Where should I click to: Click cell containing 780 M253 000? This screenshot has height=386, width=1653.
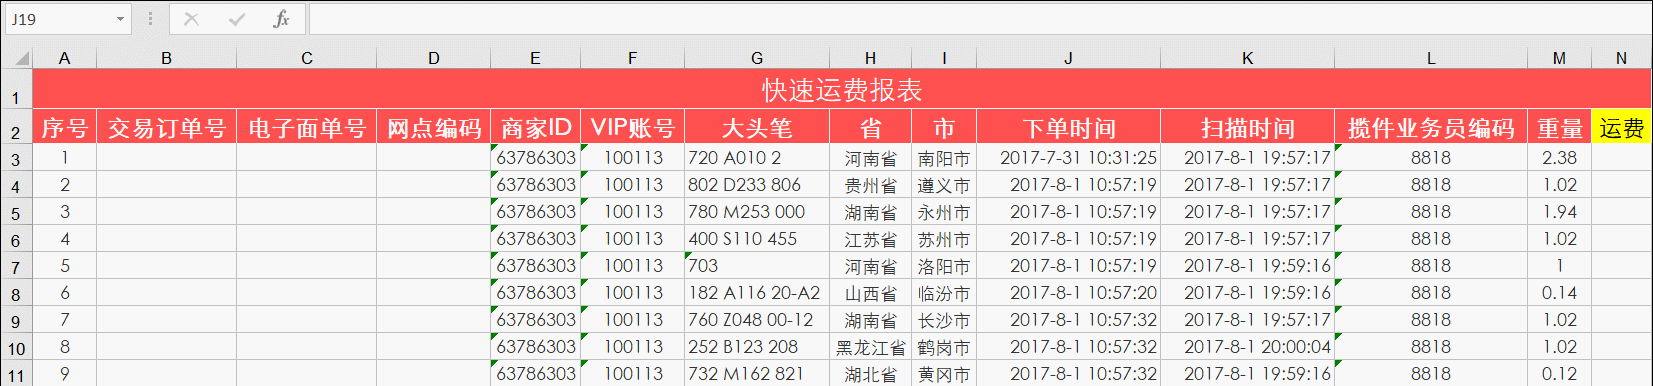pyautogui.click(x=757, y=212)
